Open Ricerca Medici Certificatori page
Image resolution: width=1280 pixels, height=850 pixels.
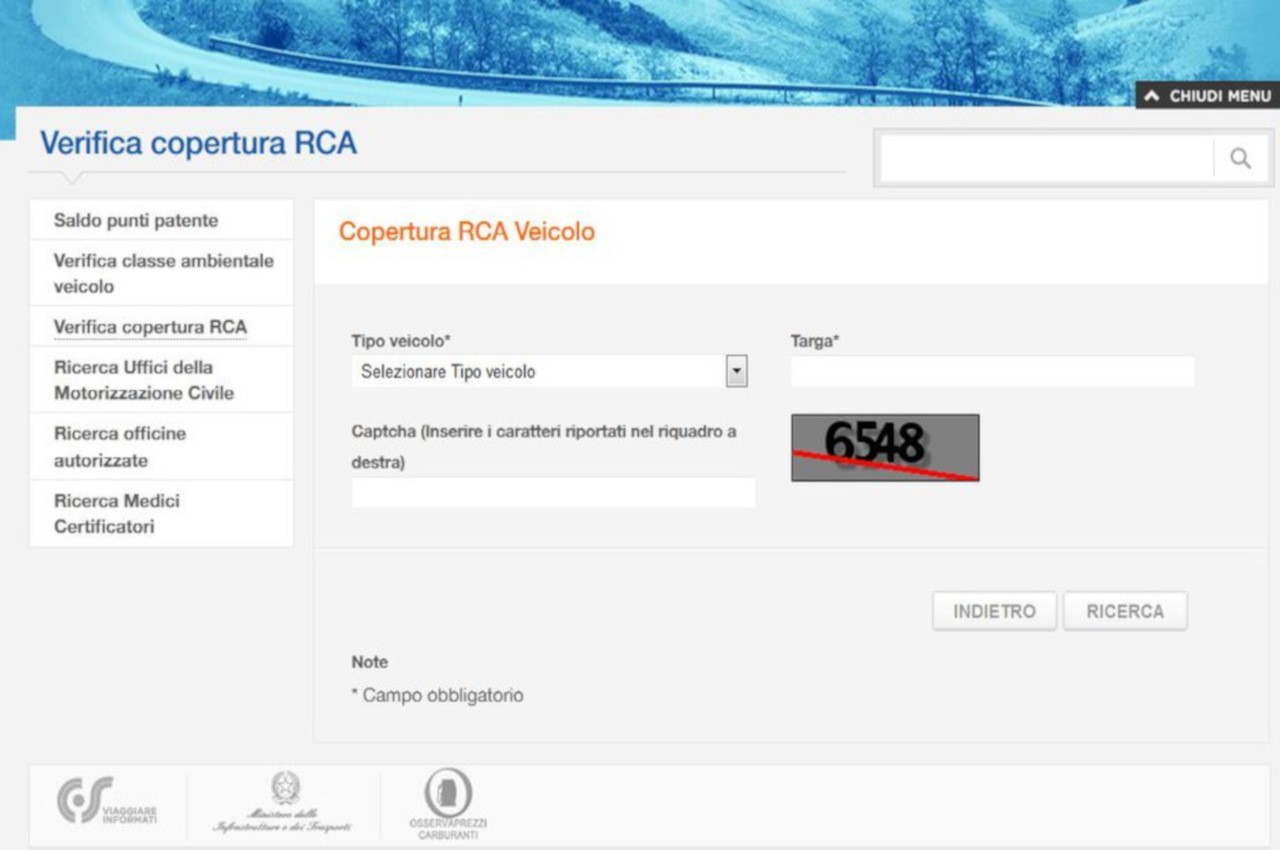point(117,513)
